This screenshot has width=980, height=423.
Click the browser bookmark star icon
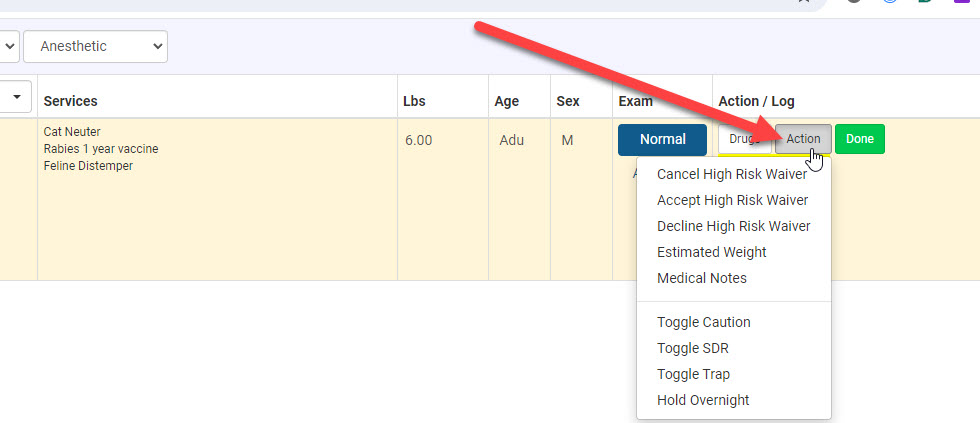[x=803, y=2]
